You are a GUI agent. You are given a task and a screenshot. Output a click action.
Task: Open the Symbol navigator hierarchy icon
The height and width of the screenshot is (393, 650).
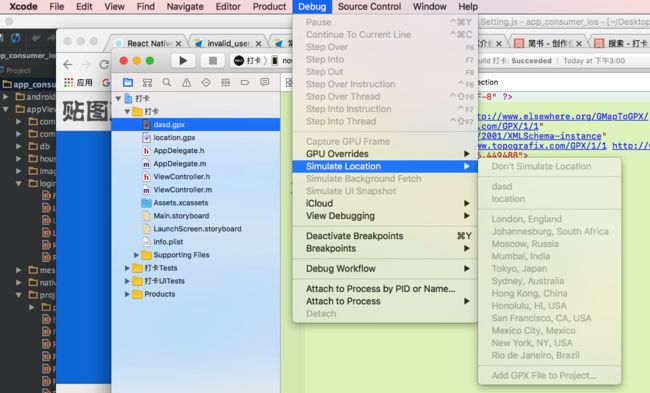click(x=147, y=82)
